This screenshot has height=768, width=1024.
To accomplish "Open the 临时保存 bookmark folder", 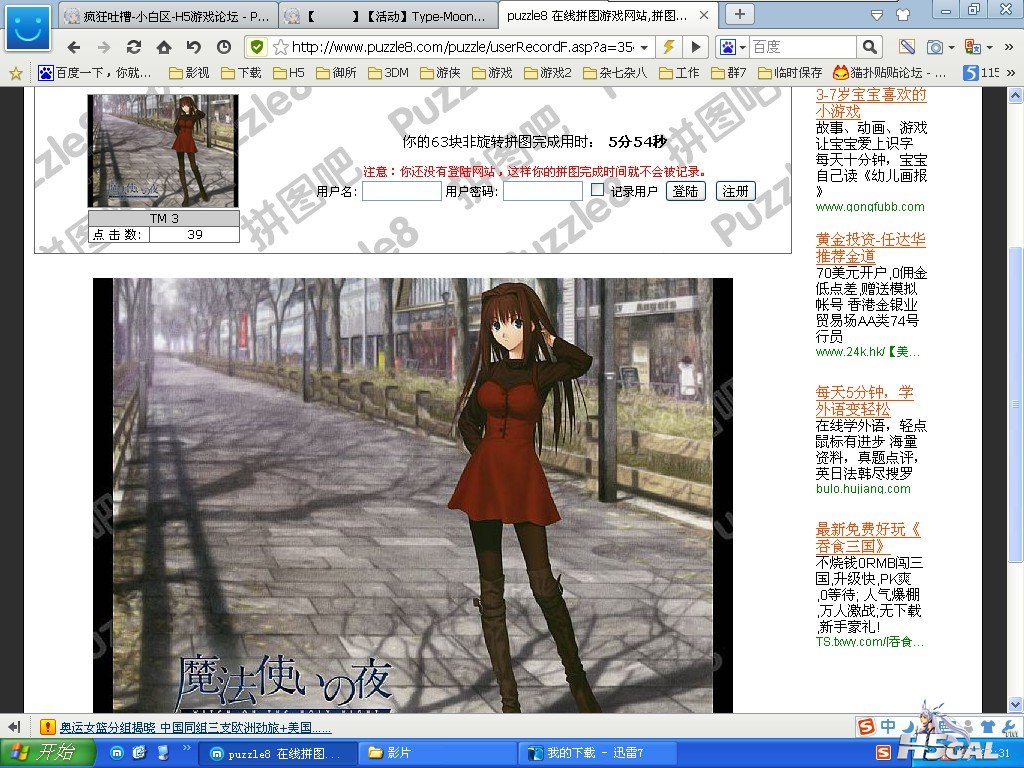I will click(x=790, y=73).
